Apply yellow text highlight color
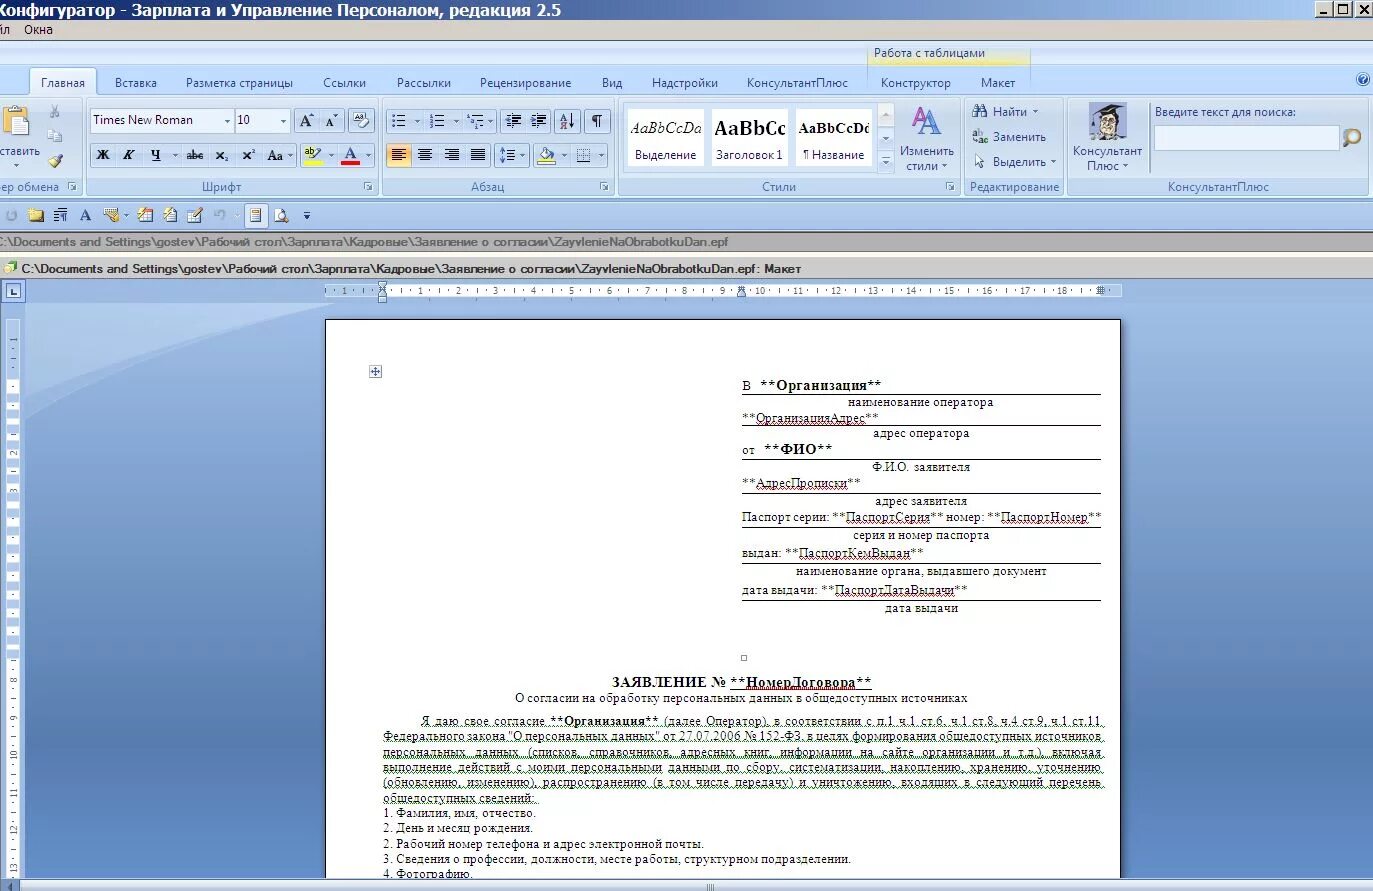This screenshot has width=1373, height=891. coord(312,155)
